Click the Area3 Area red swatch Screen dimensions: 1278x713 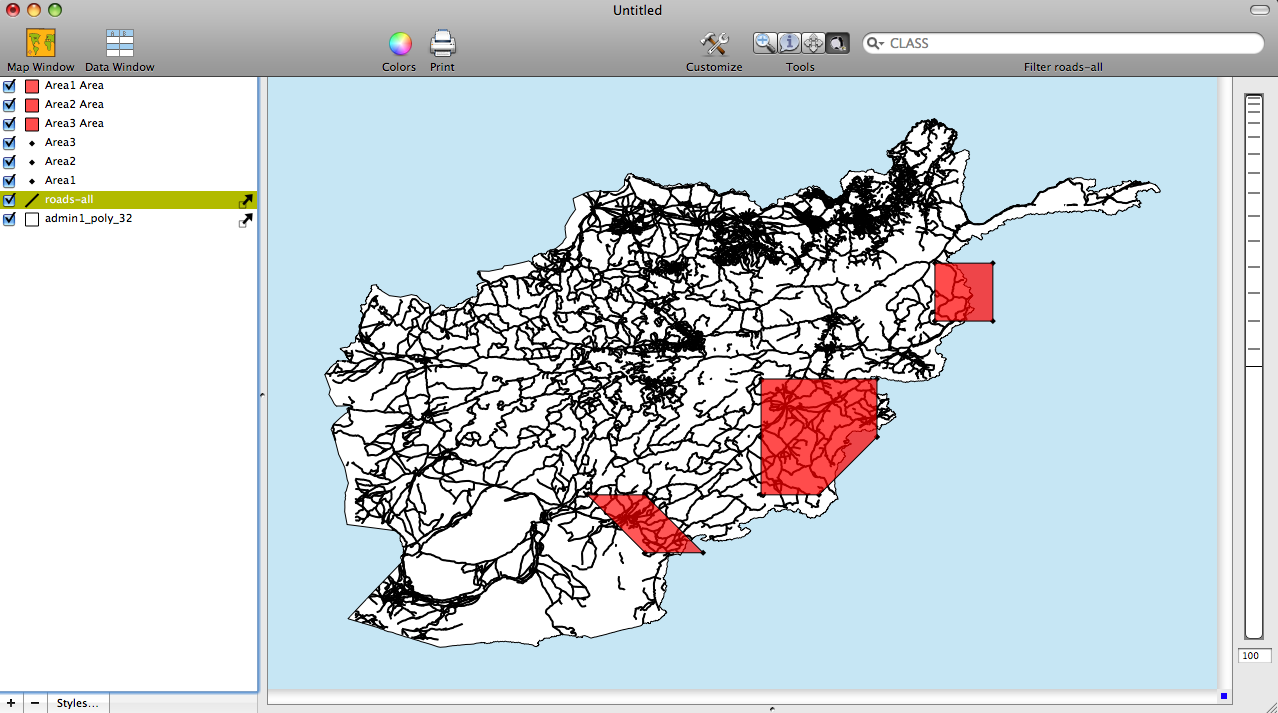[32, 124]
